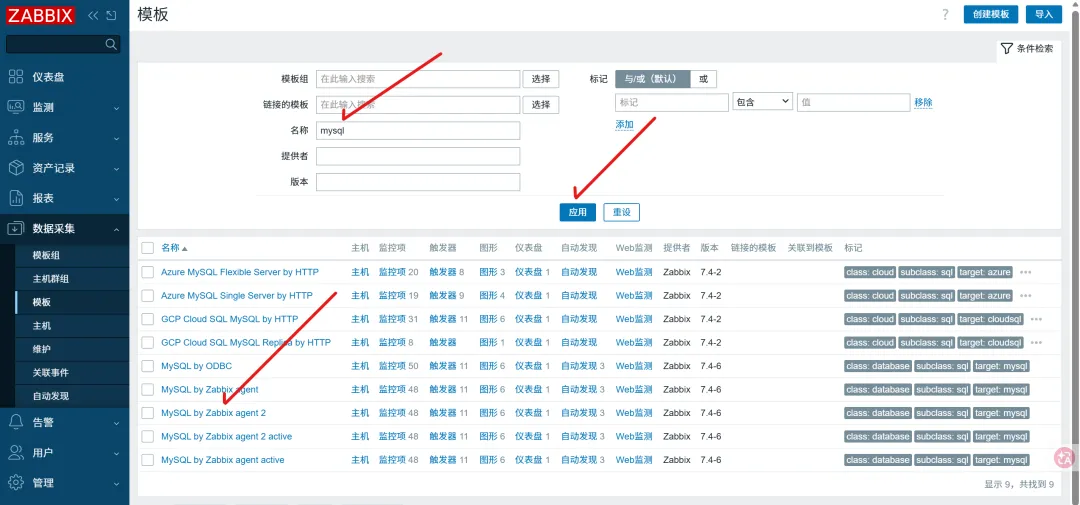This screenshot has height=505, width=1080.
Task: Expand the 用户 menu chevron
Action: tap(116, 453)
